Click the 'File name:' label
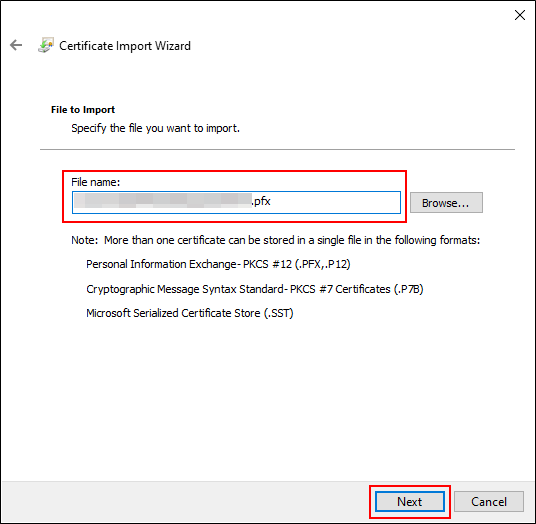Viewport: 536px width, 524px height. pos(95,182)
